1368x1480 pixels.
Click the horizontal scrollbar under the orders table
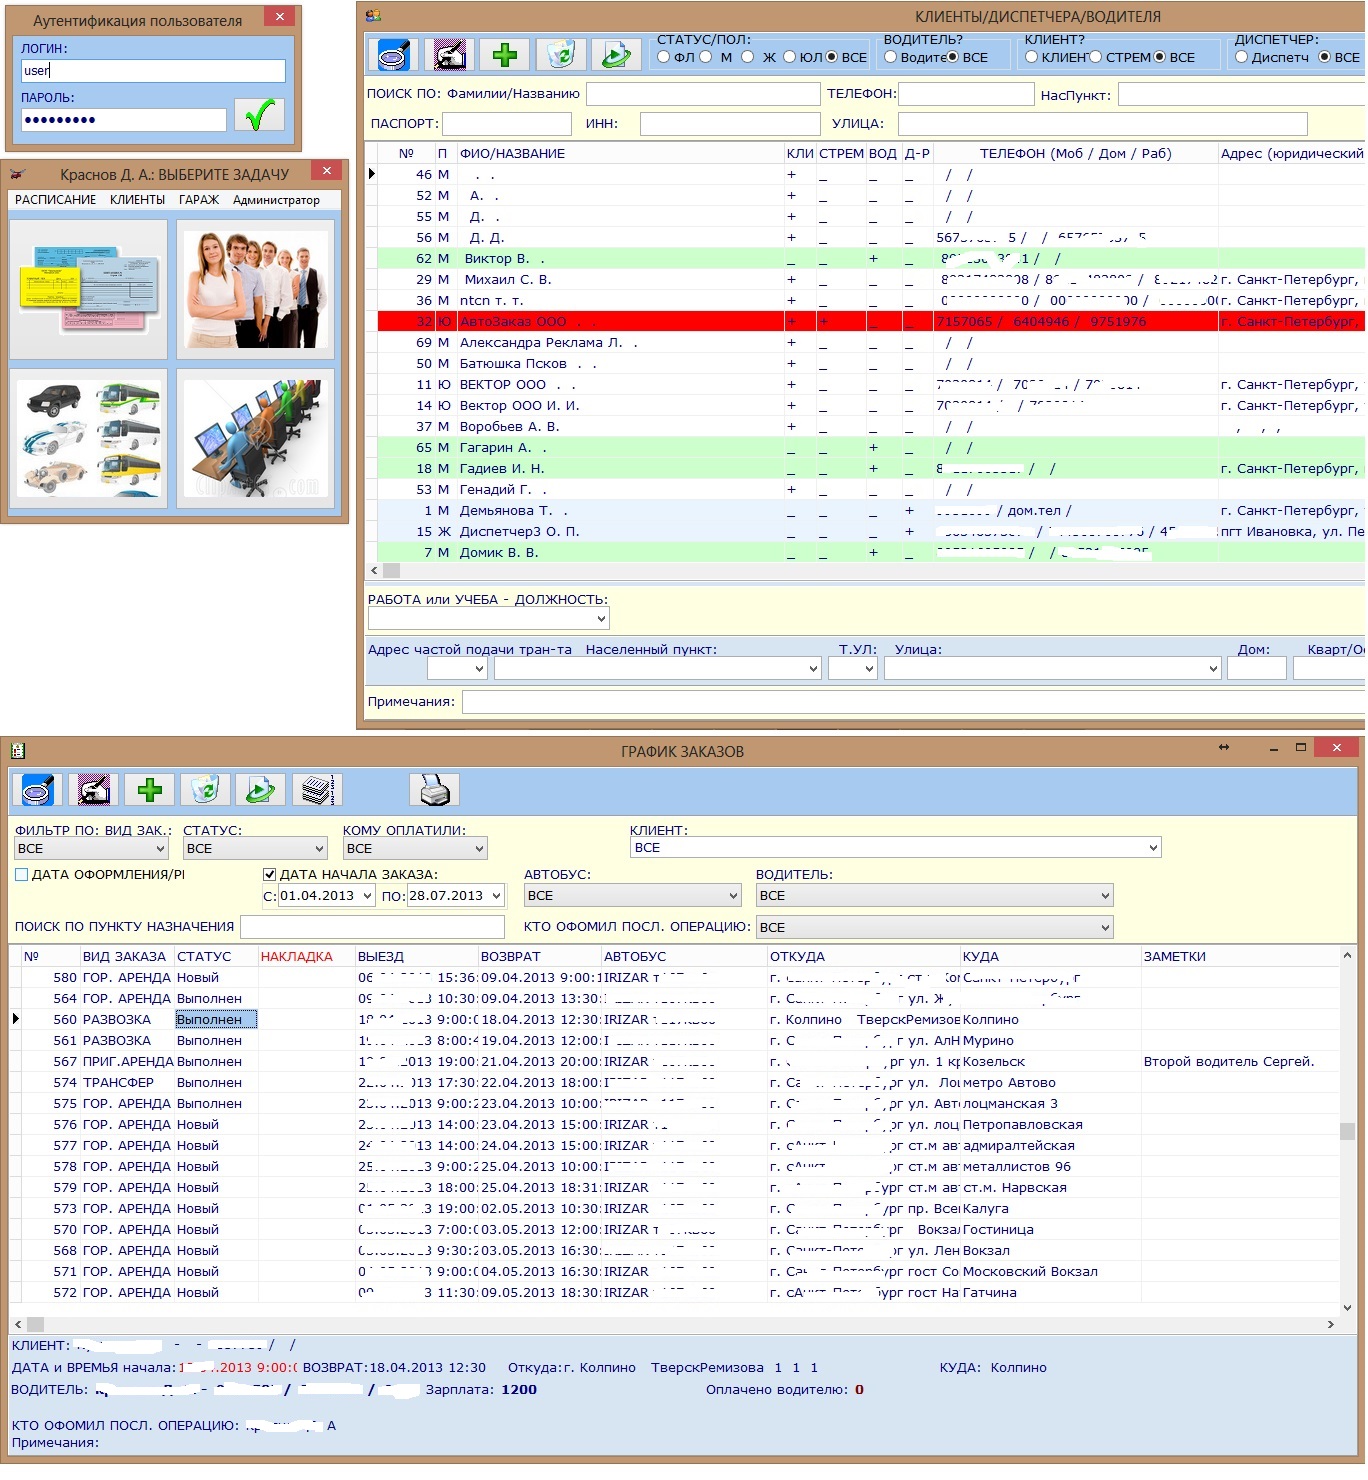pos(675,1324)
